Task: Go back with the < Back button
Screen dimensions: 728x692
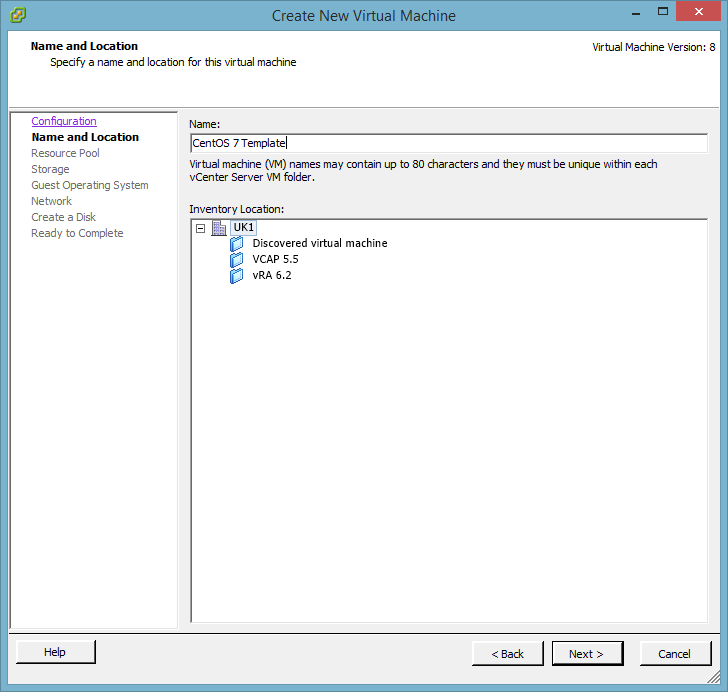Action: (x=507, y=653)
